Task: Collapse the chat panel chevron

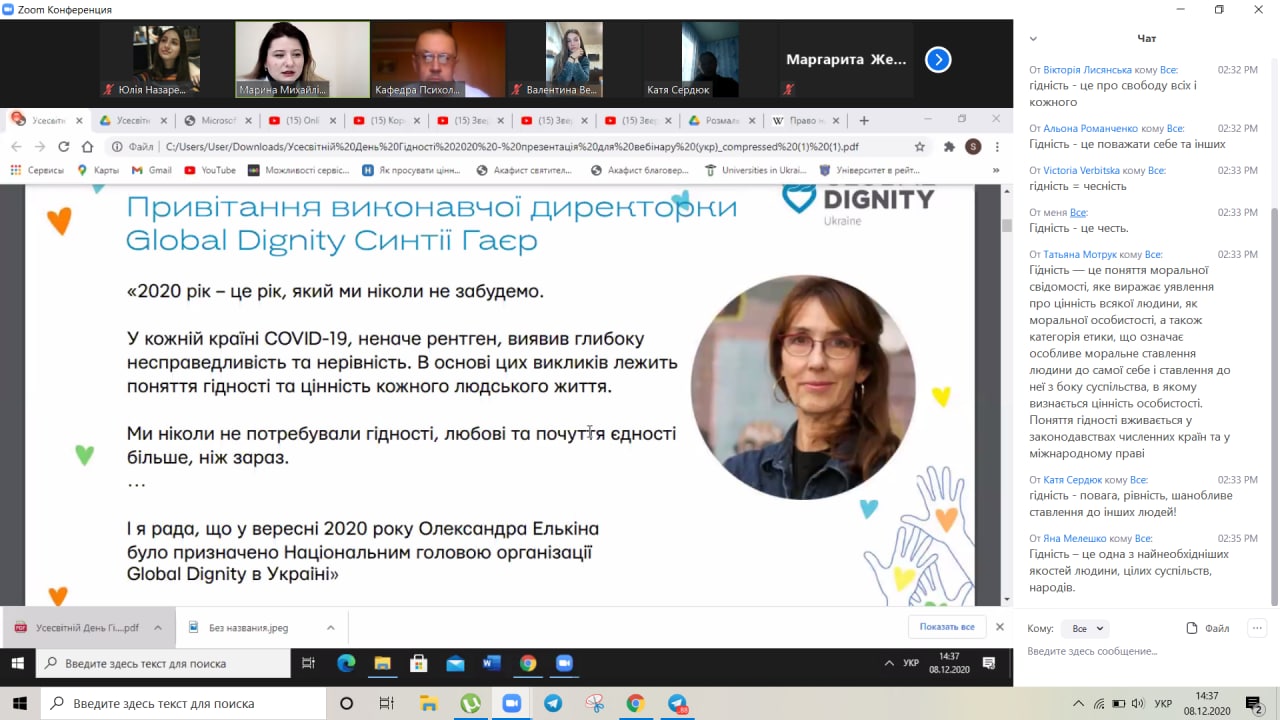Action: pyautogui.click(x=1033, y=39)
